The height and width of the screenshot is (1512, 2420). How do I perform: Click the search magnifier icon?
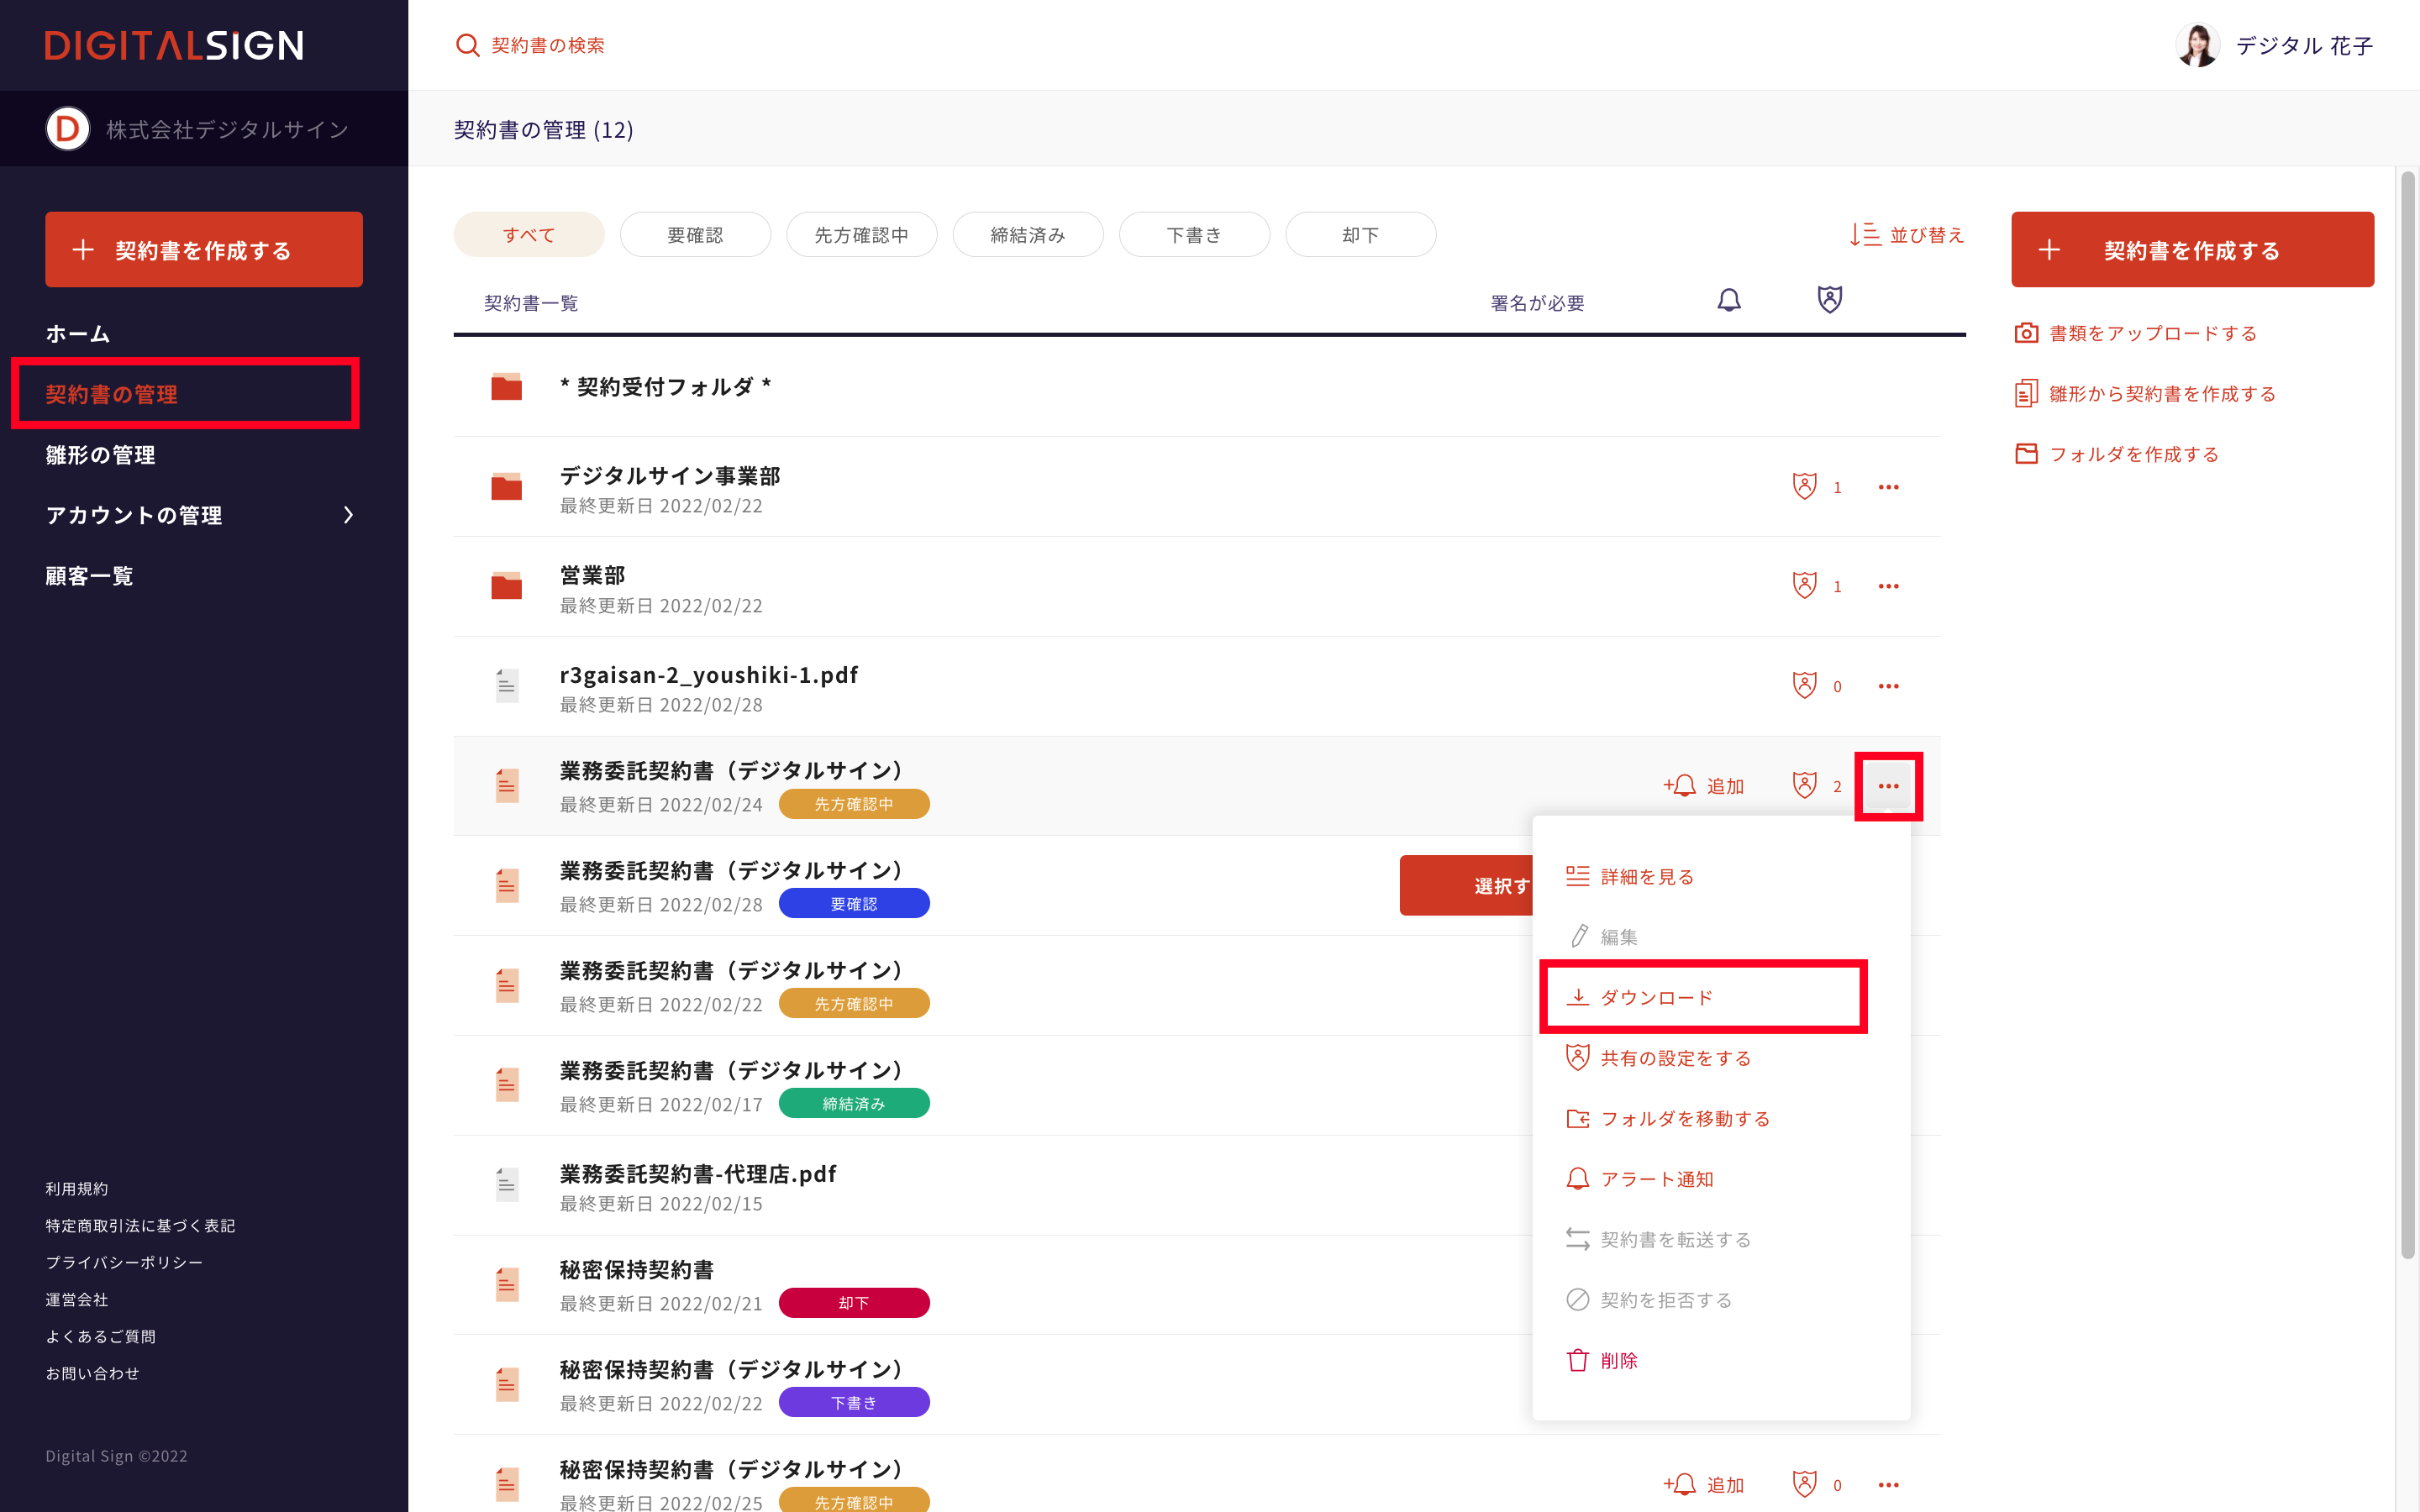[467, 45]
